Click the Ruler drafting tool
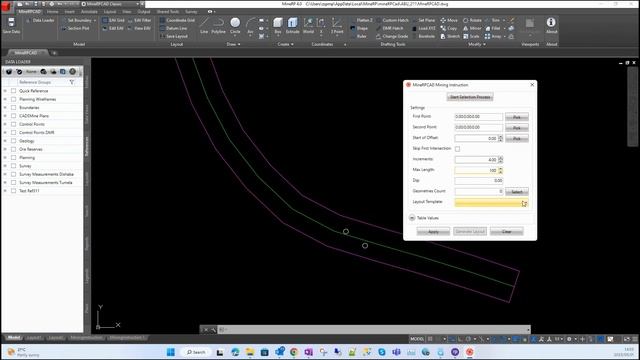 coord(358,36)
